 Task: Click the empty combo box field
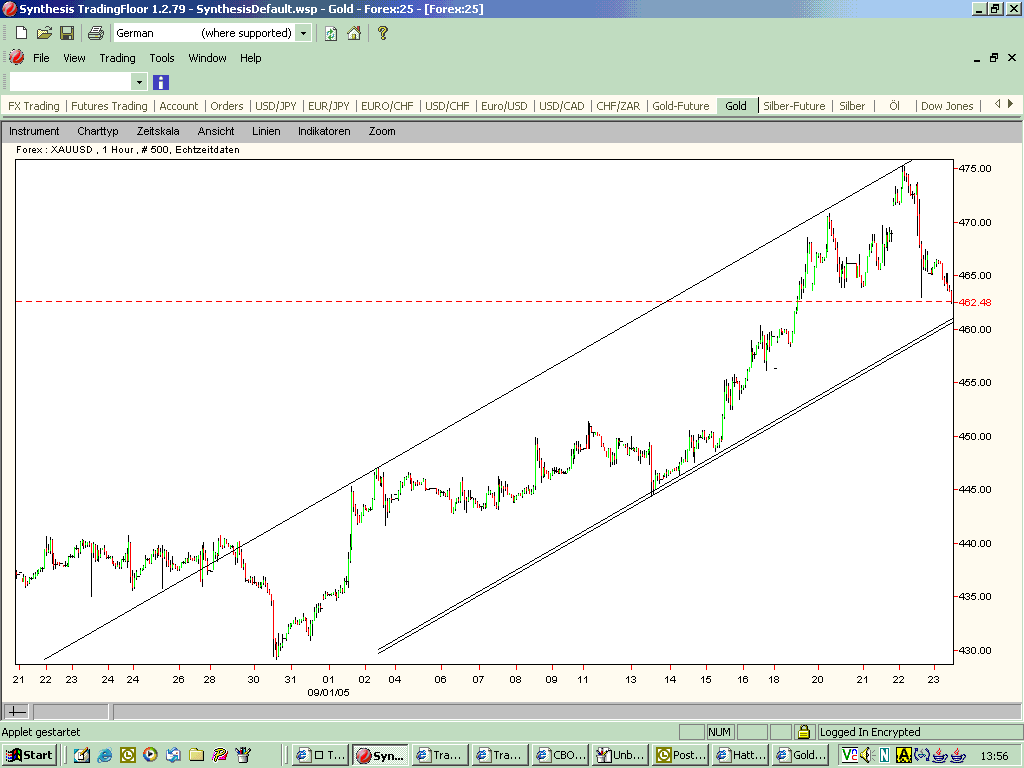(71, 82)
